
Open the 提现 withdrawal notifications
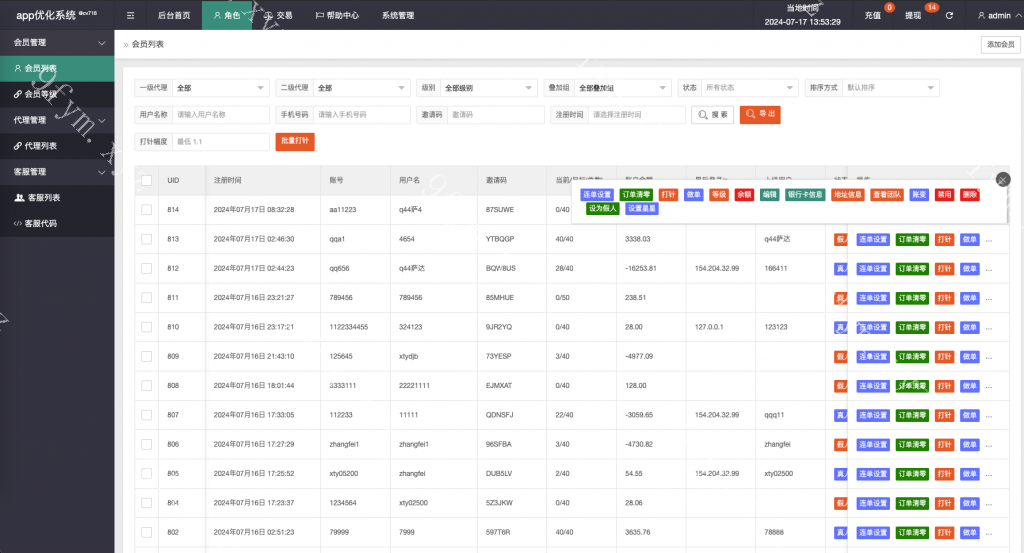pyautogui.click(x=912, y=15)
